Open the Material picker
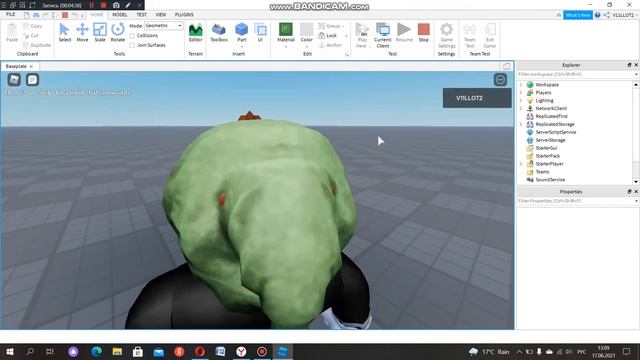Screen dimensions: 640x360 [x=286, y=33]
